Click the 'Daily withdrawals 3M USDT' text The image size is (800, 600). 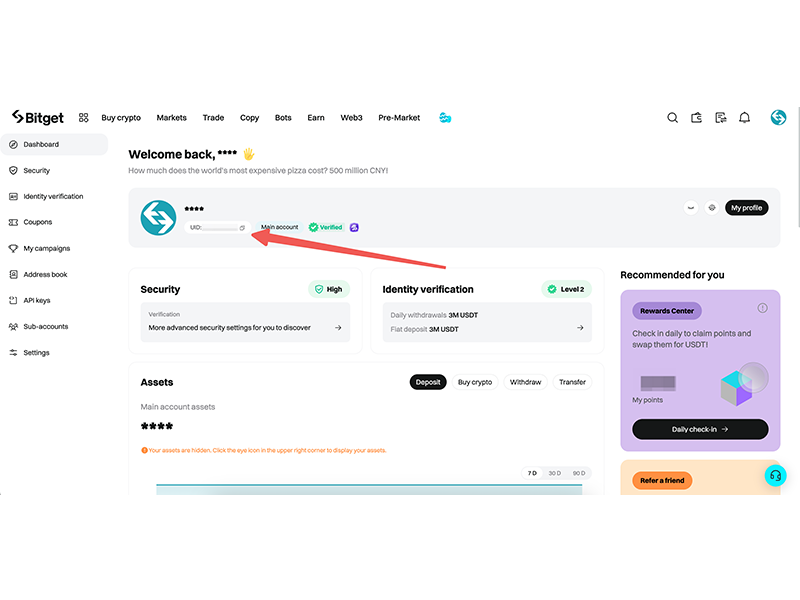point(434,315)
